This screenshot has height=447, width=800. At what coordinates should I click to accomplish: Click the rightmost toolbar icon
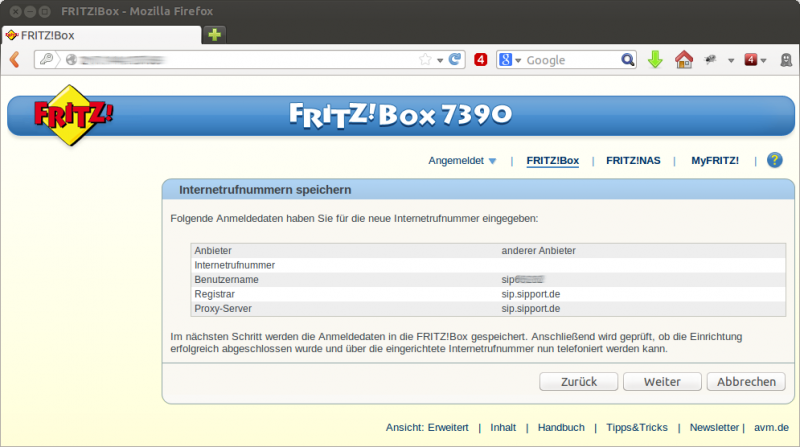coord(786,60)
